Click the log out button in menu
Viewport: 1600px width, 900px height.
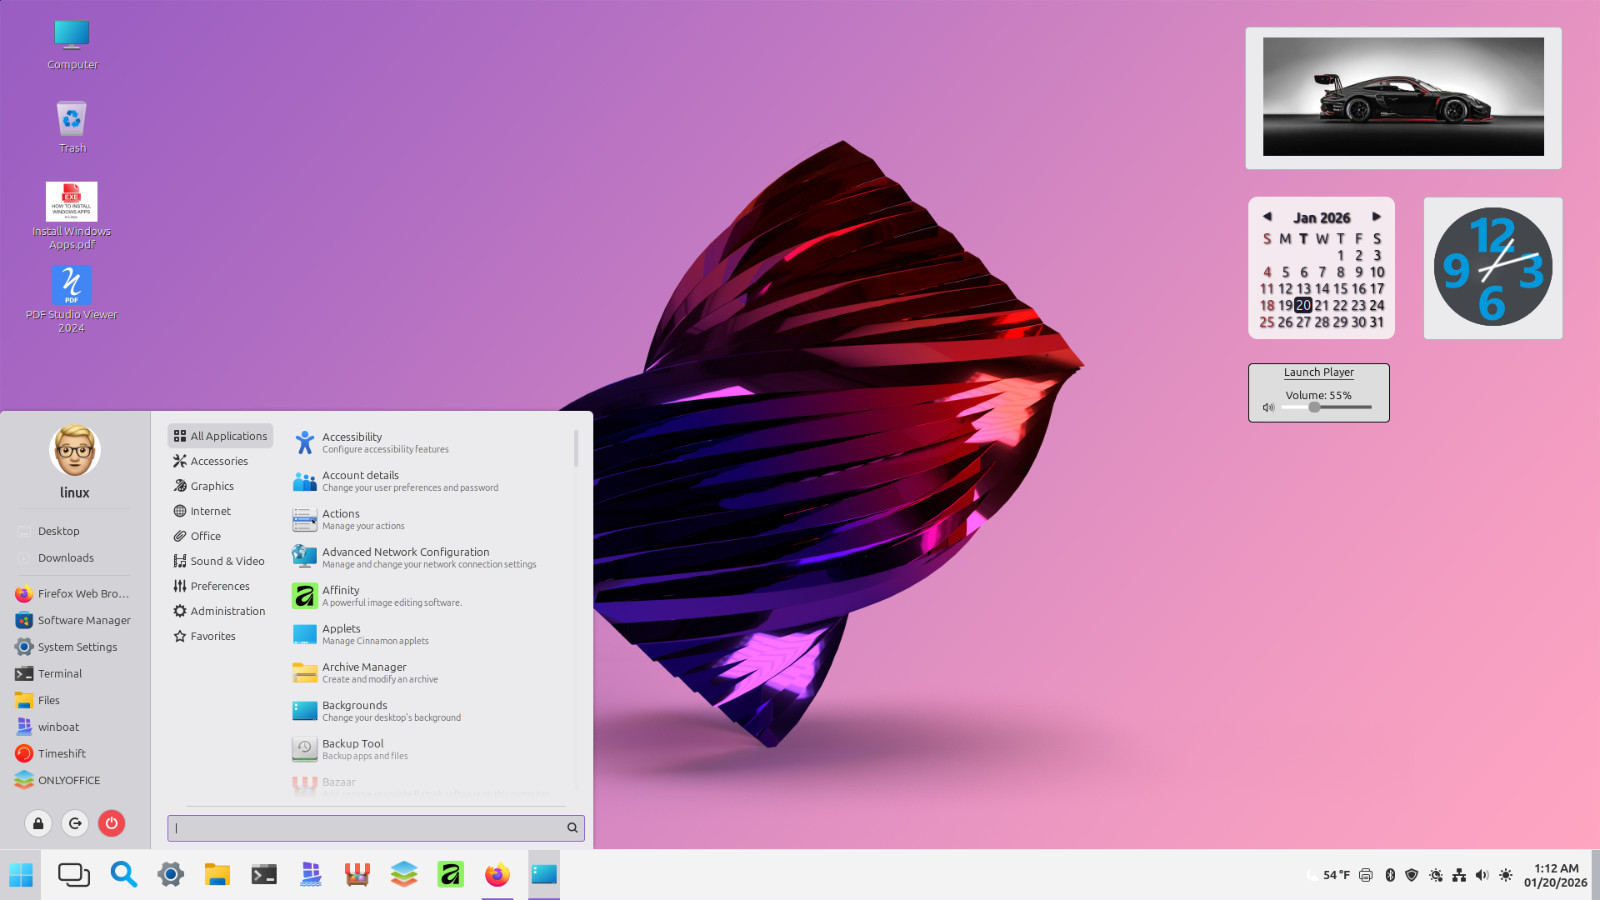(x=75, y=823)
